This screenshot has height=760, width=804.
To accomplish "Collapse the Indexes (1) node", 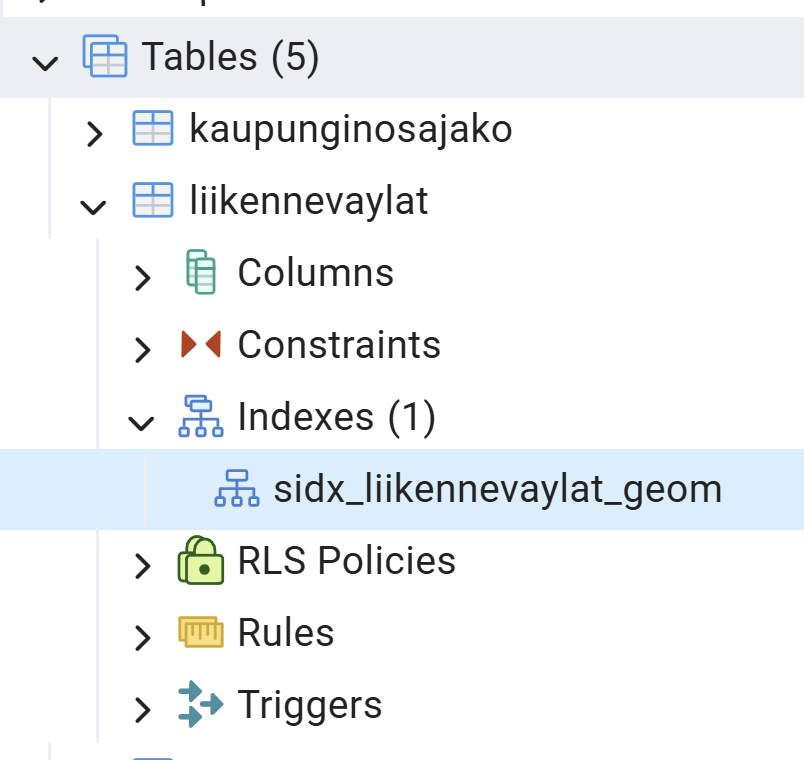I will (142, 422).
